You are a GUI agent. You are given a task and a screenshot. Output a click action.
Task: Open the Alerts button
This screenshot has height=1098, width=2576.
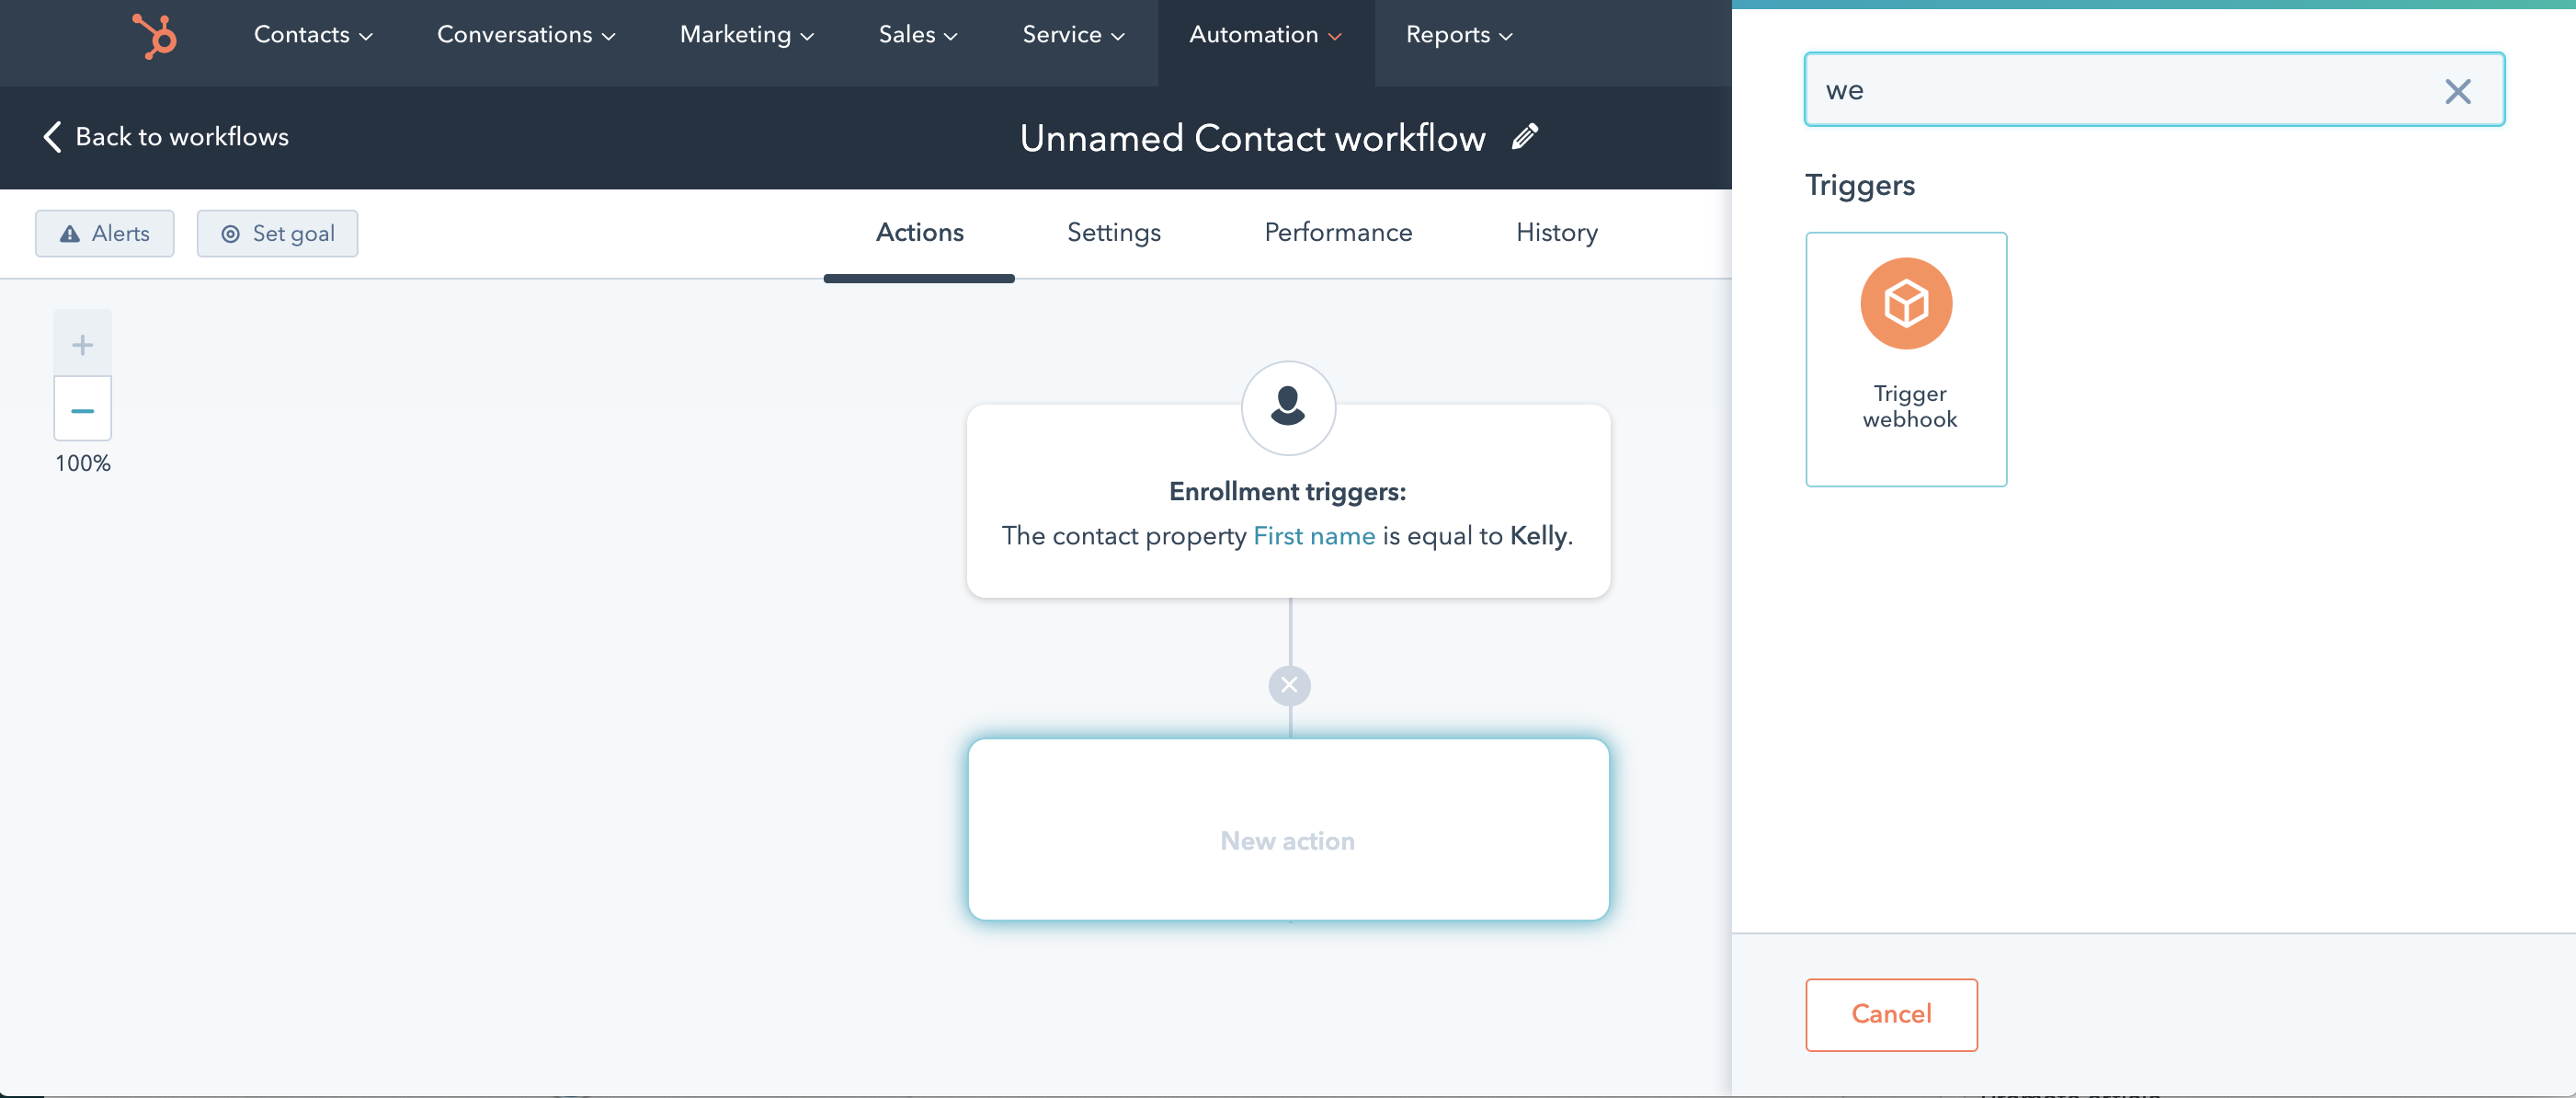105,234
